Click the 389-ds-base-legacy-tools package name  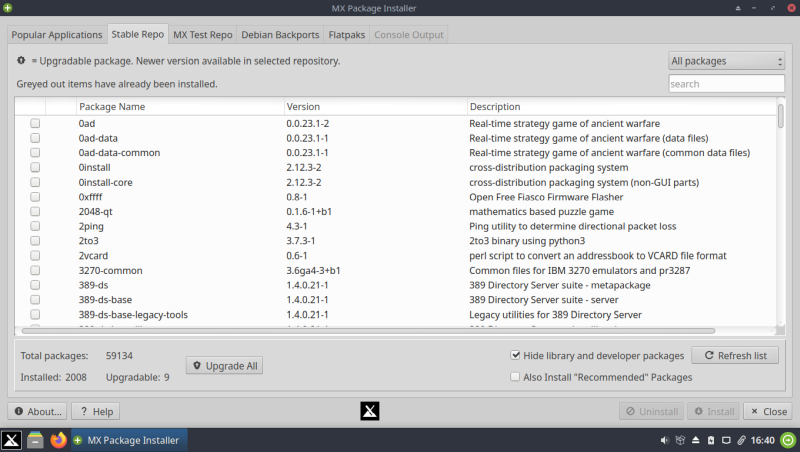133,315
